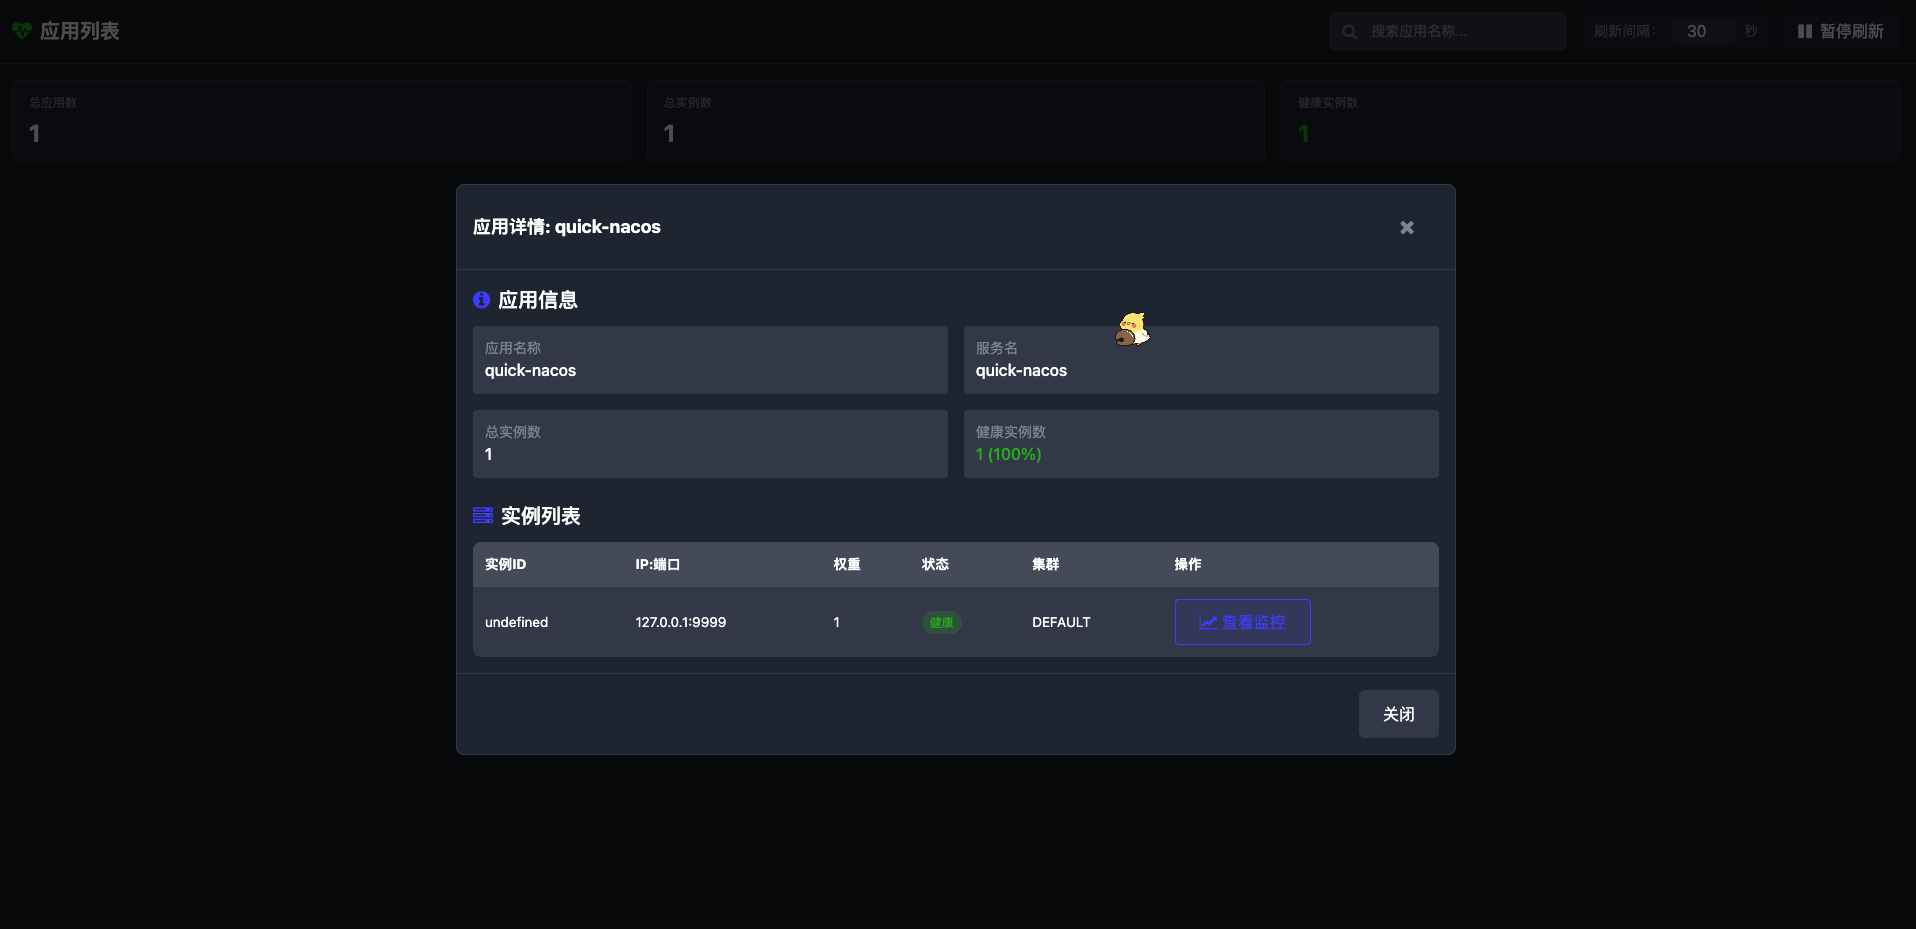Click the 总应用数 summary card
1916x929 pixels.
coord(320,120)
